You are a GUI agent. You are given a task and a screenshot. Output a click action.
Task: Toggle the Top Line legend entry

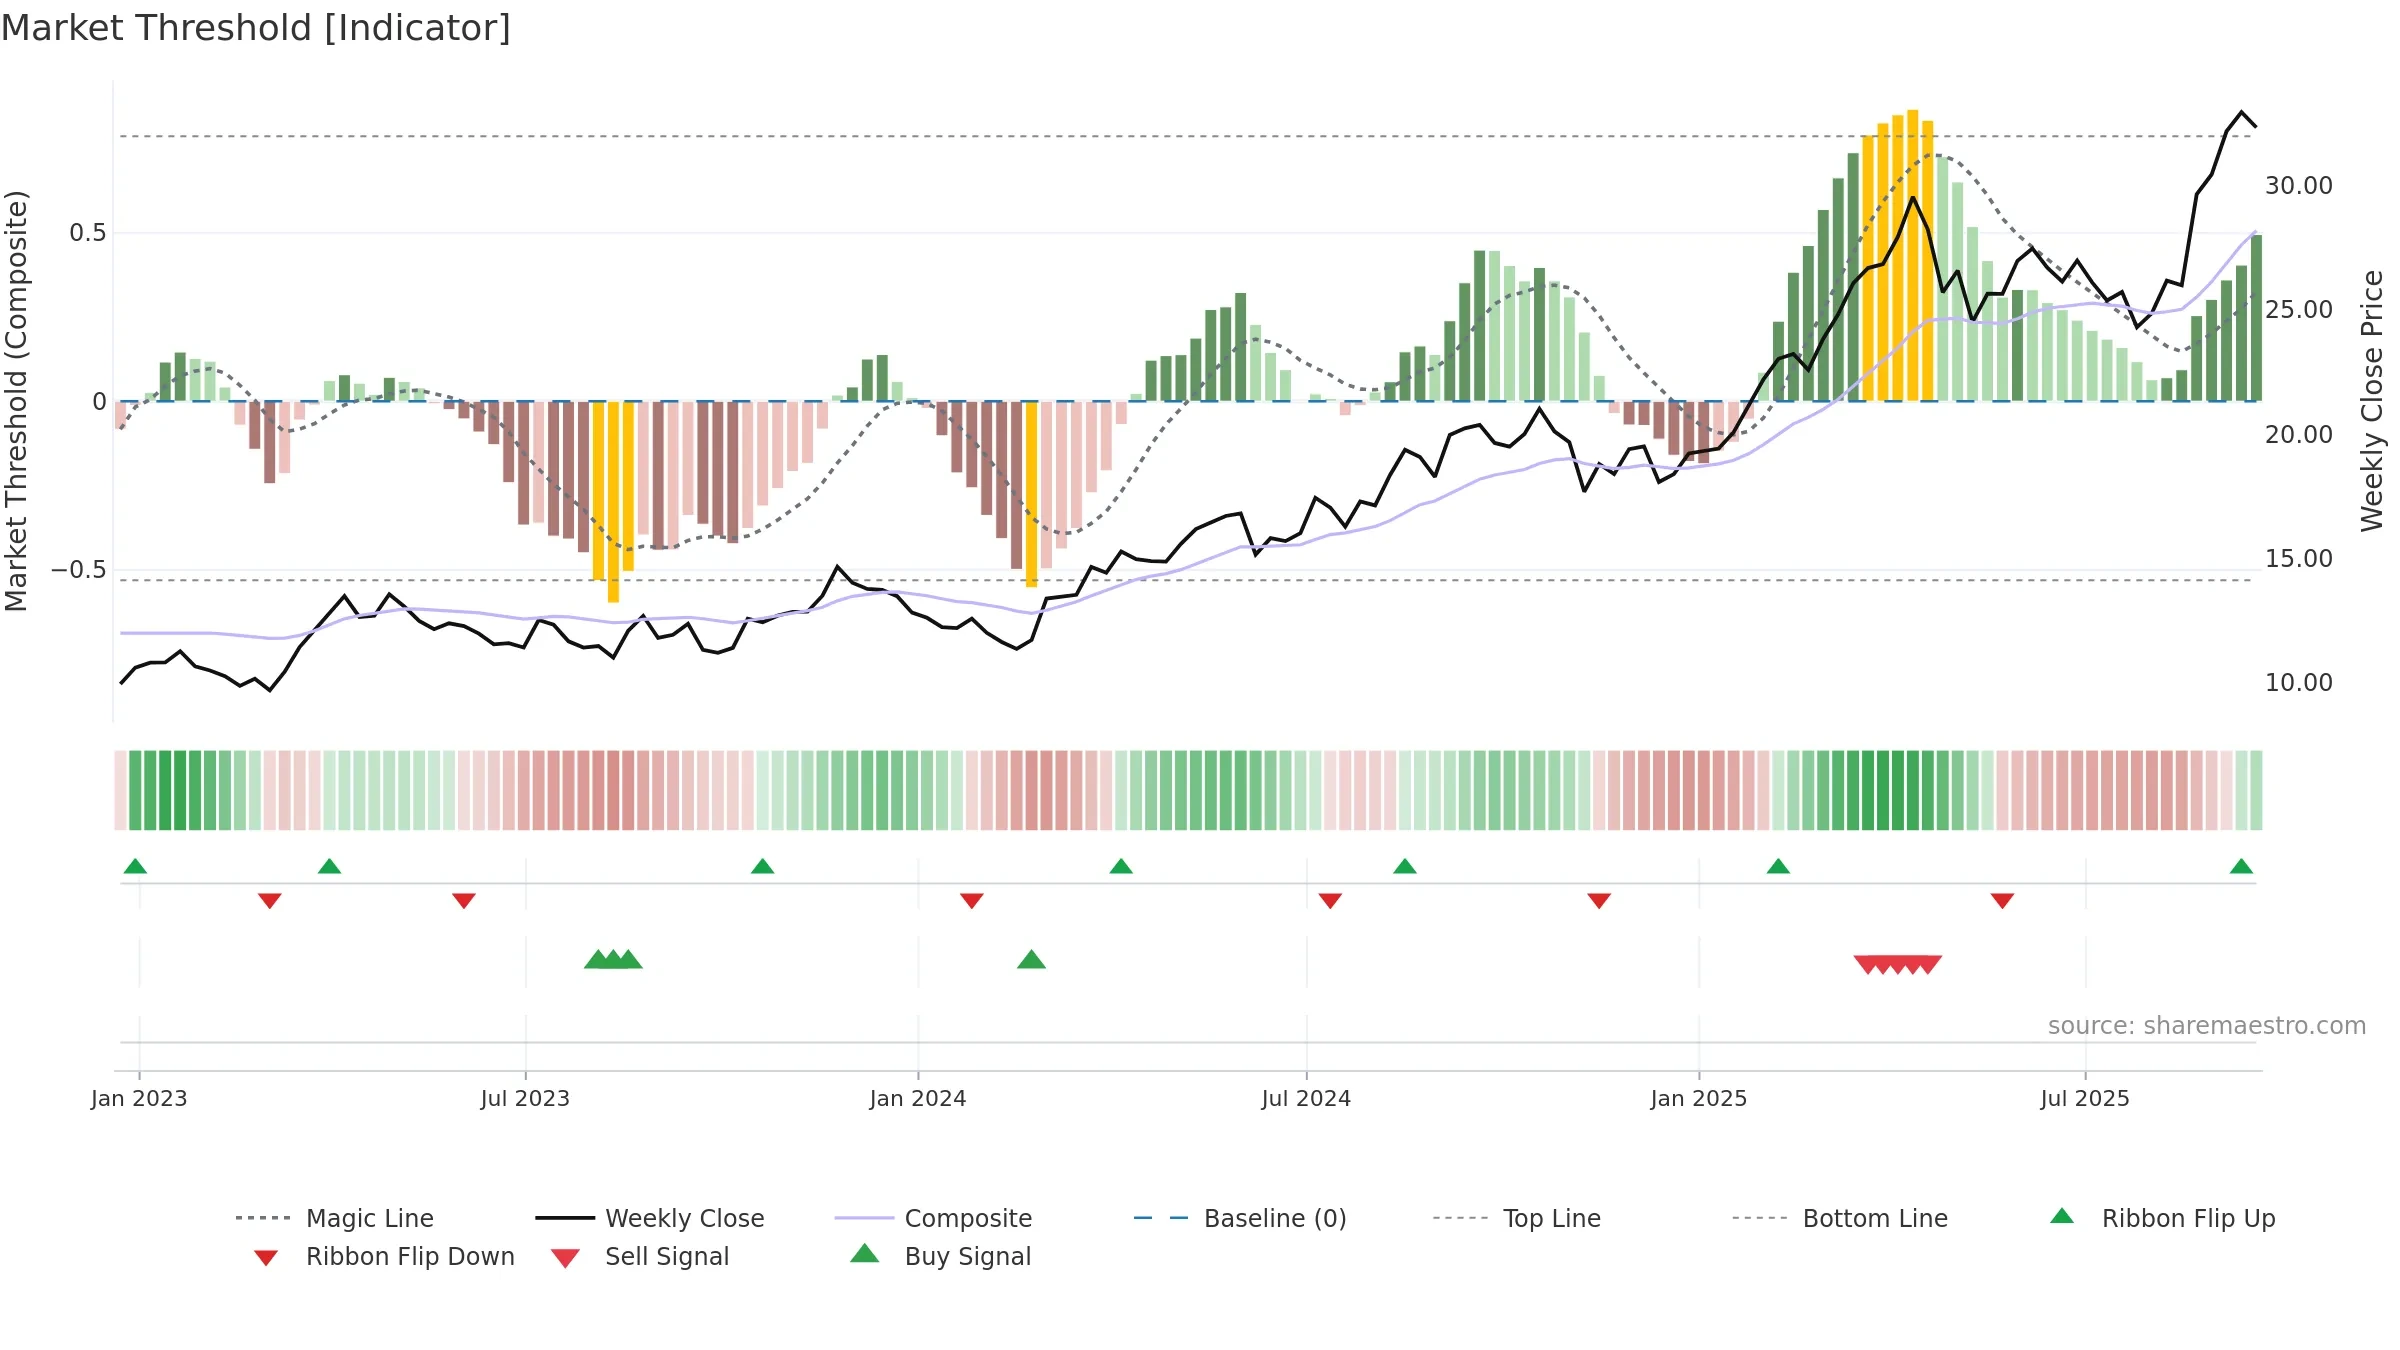tap(1516, 1218)
